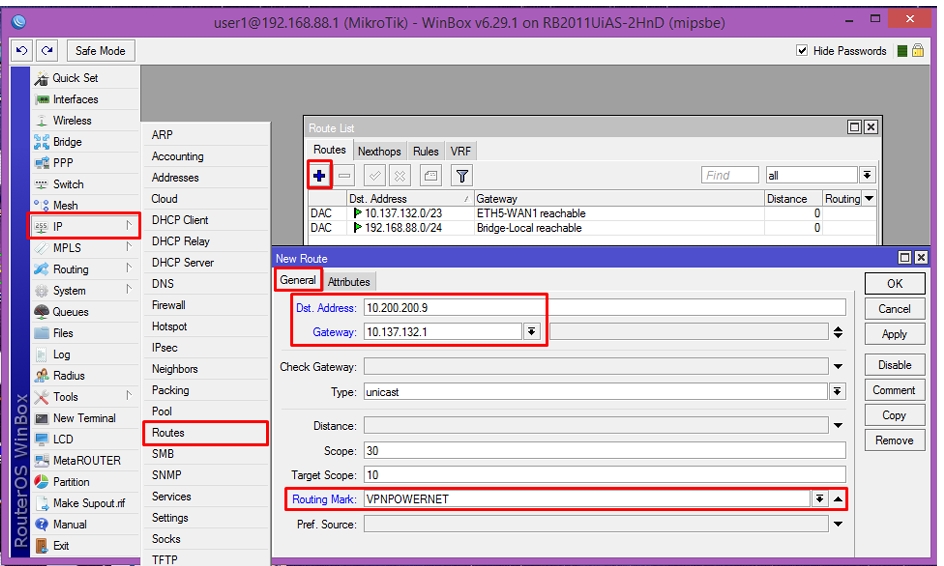The height and width of the screenshot is (566, 944).
Task: Switch to the Rules tab
Action: pos(426,151)
